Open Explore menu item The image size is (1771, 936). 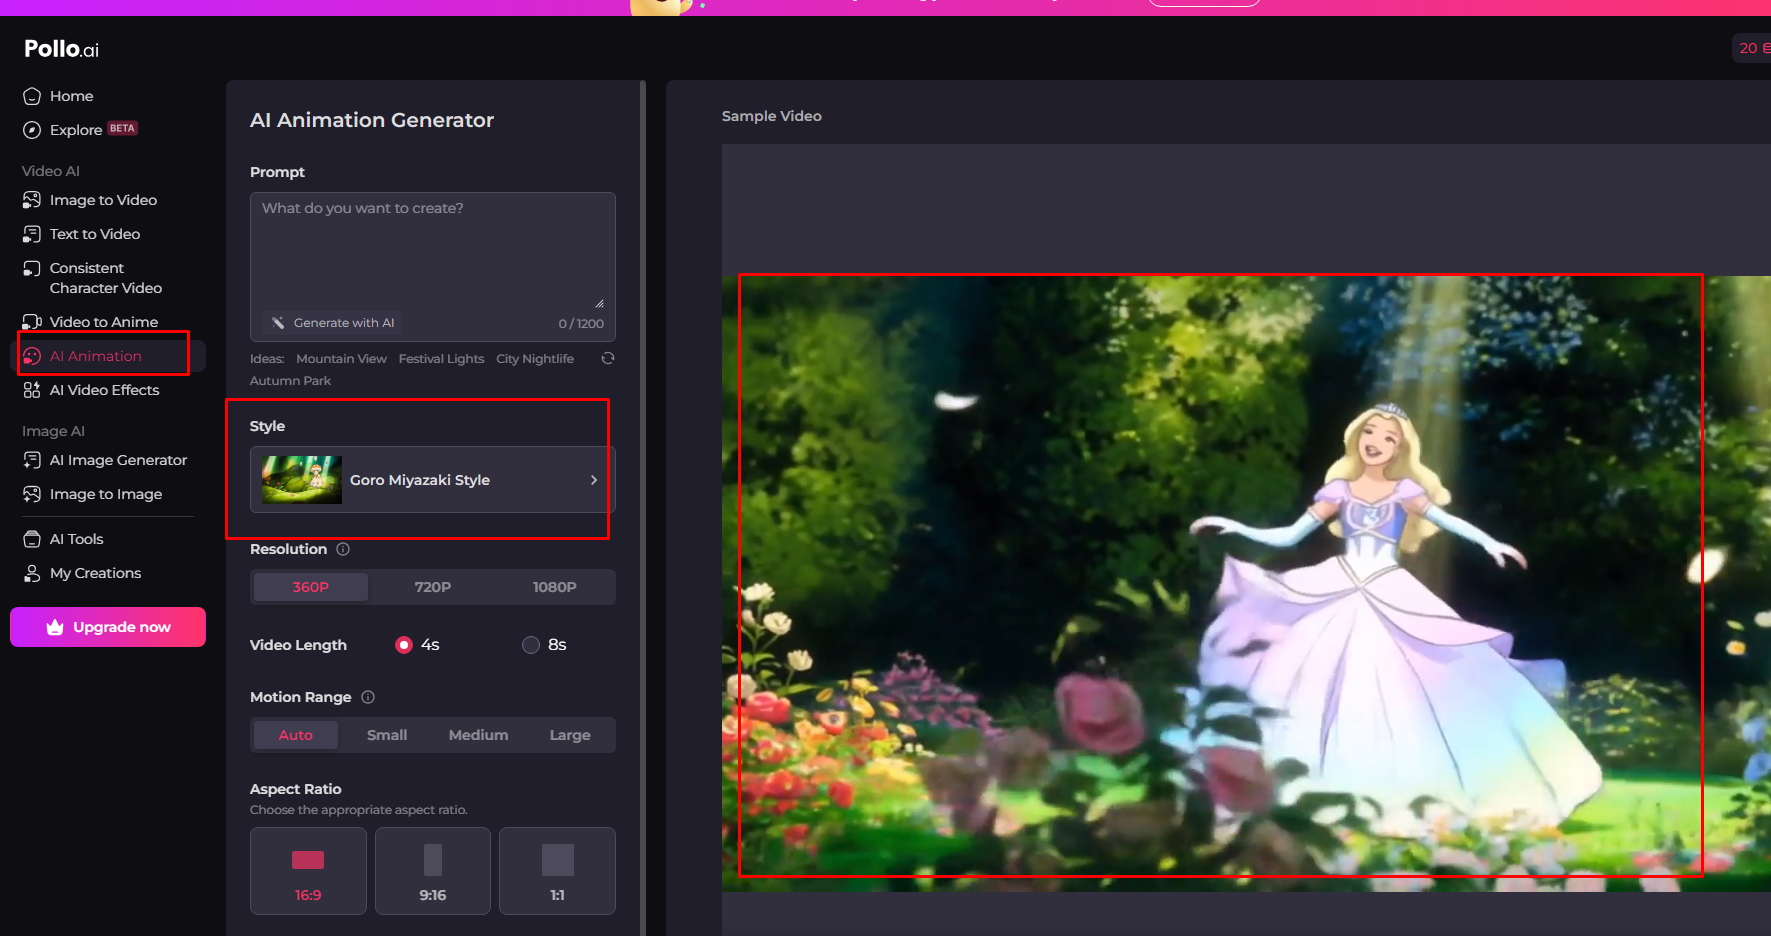coord(76,130)
